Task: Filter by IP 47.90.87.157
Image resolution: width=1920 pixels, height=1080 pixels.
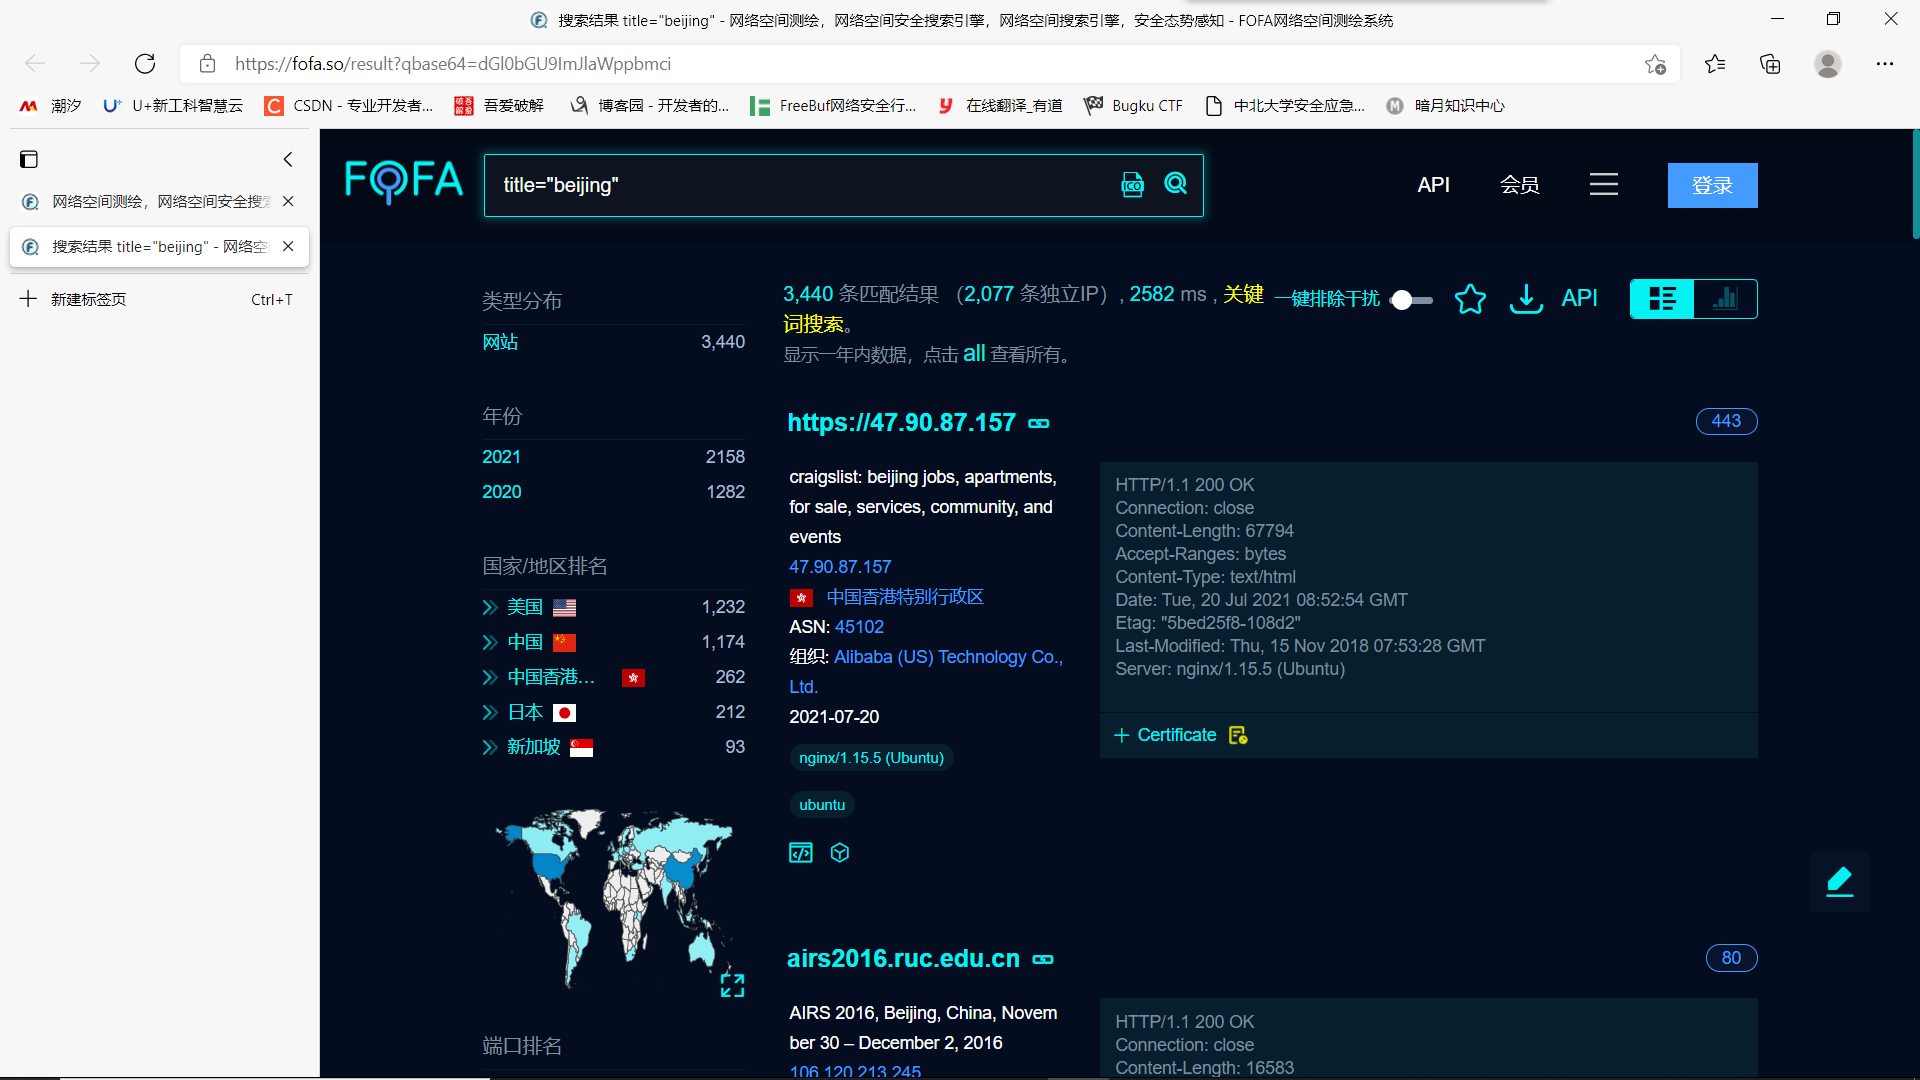Action: pos(840,567)
